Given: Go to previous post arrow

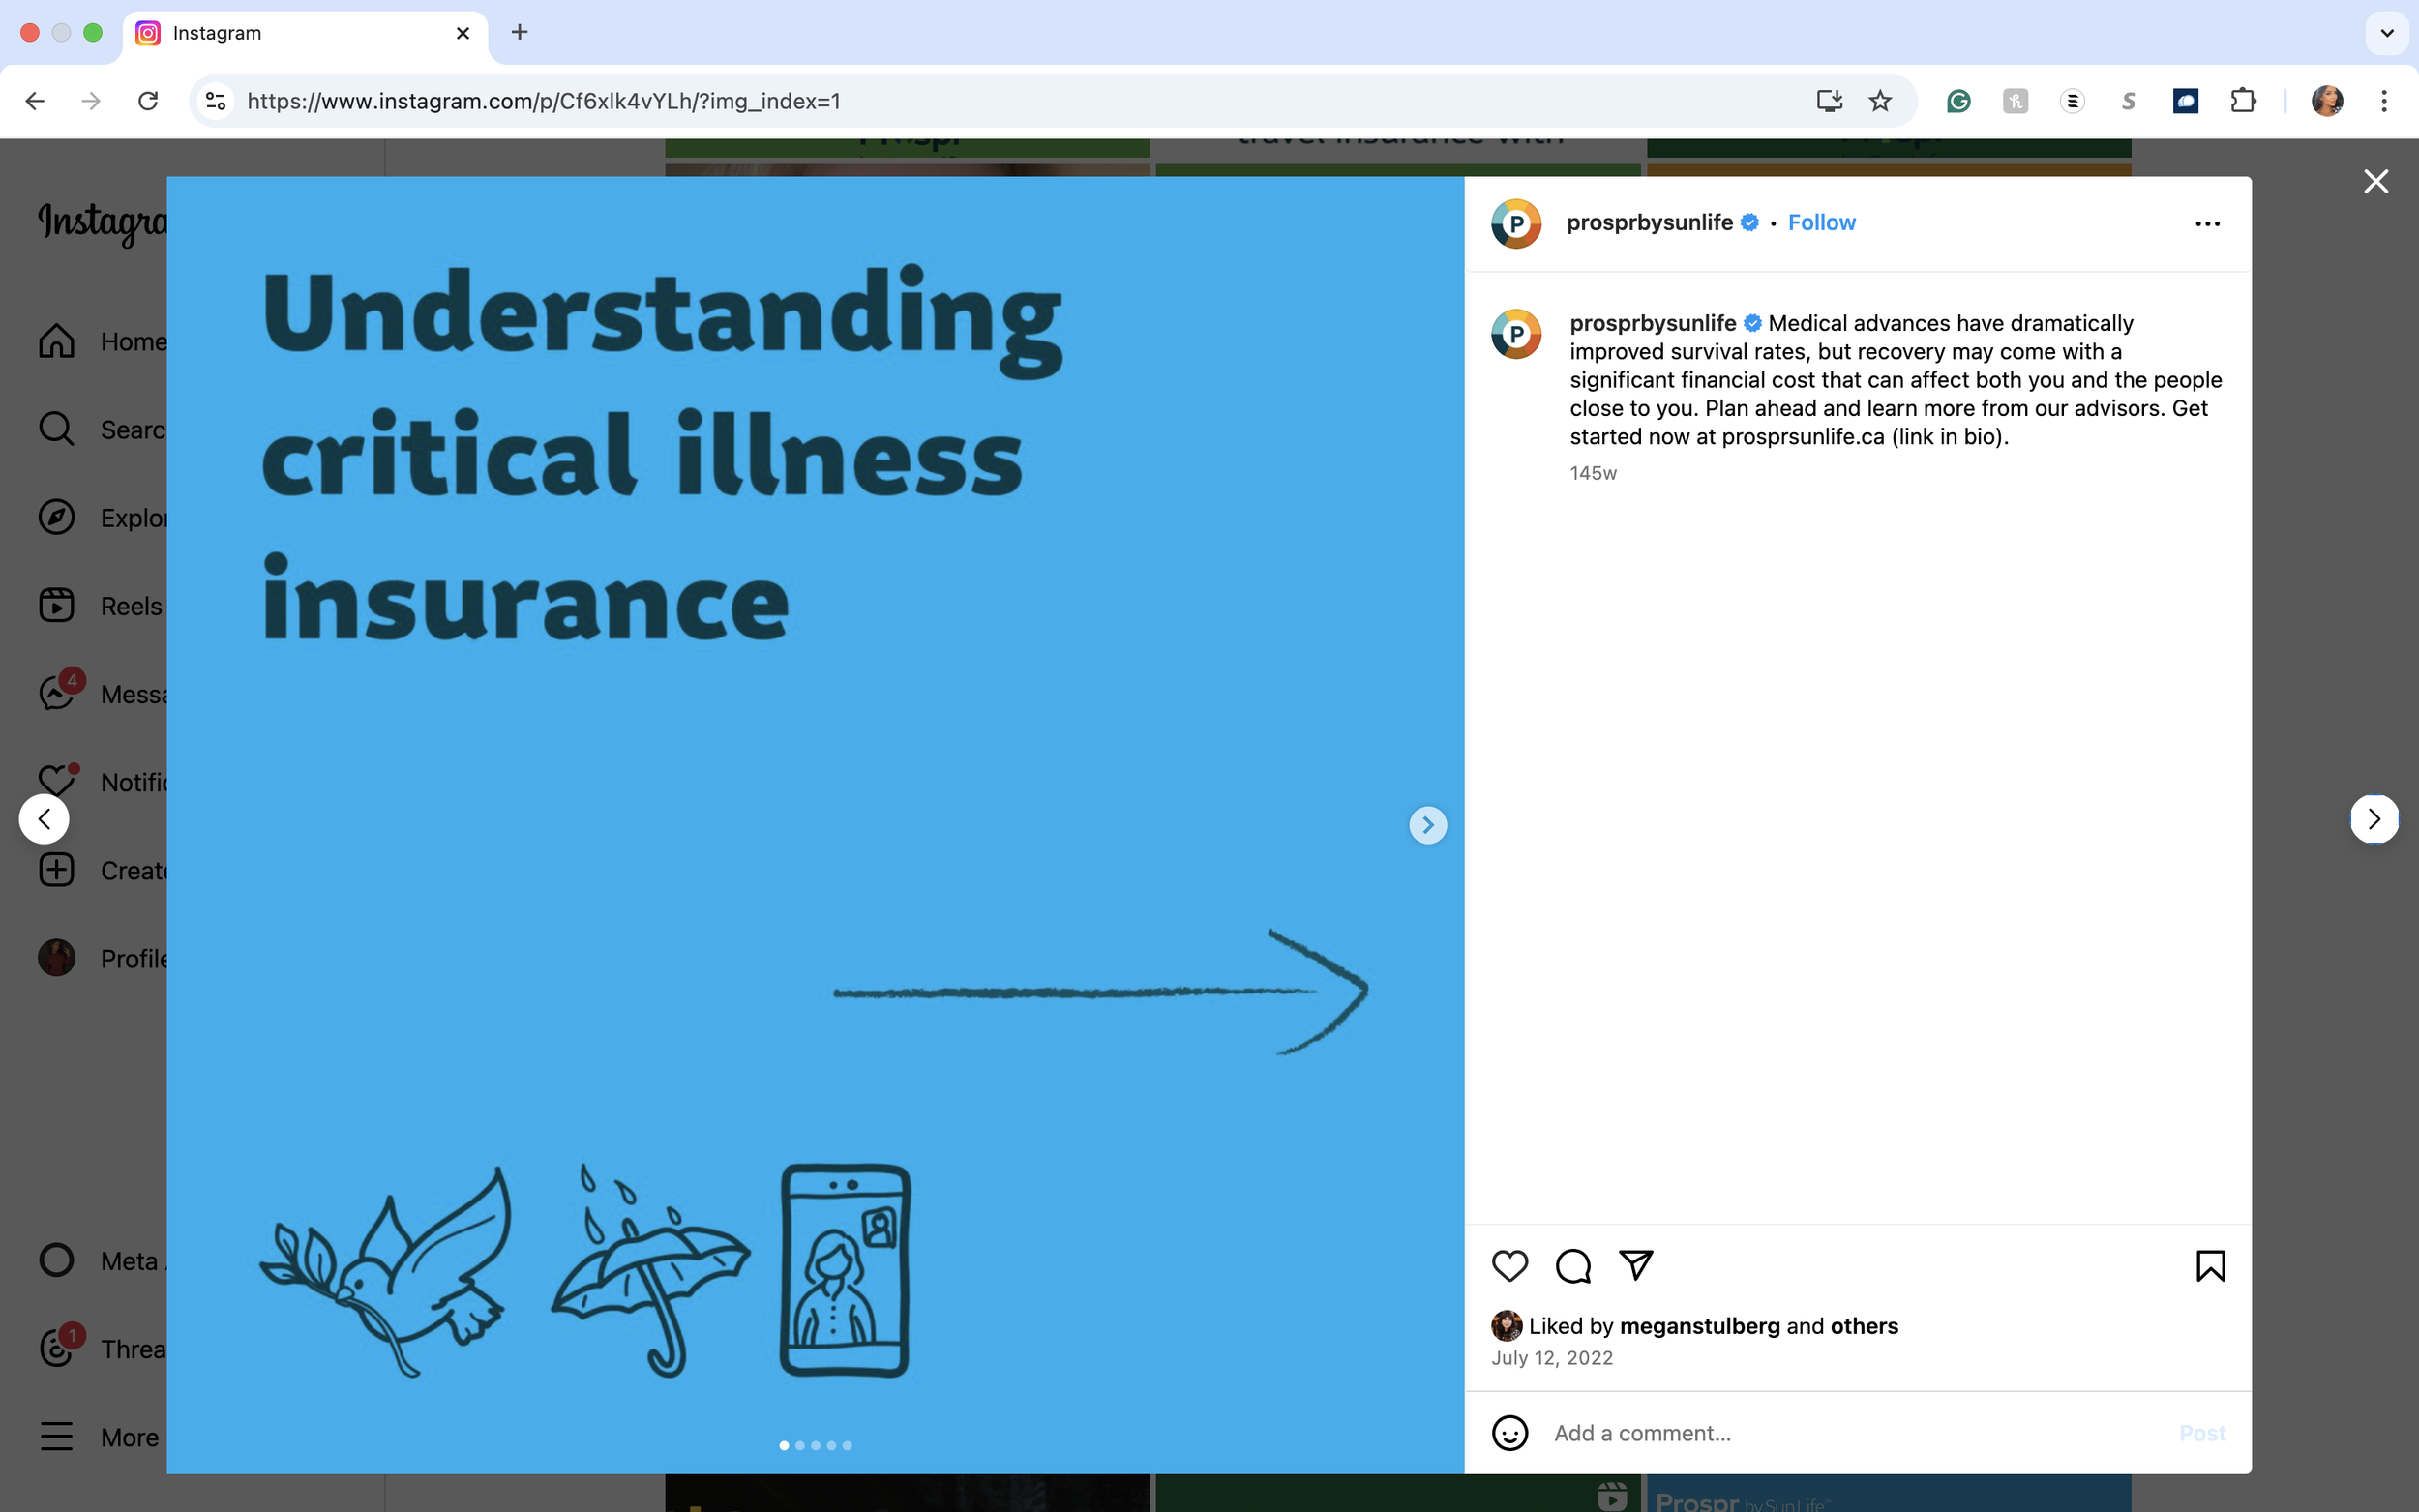Looking at the screenshot, I should 44,819.
